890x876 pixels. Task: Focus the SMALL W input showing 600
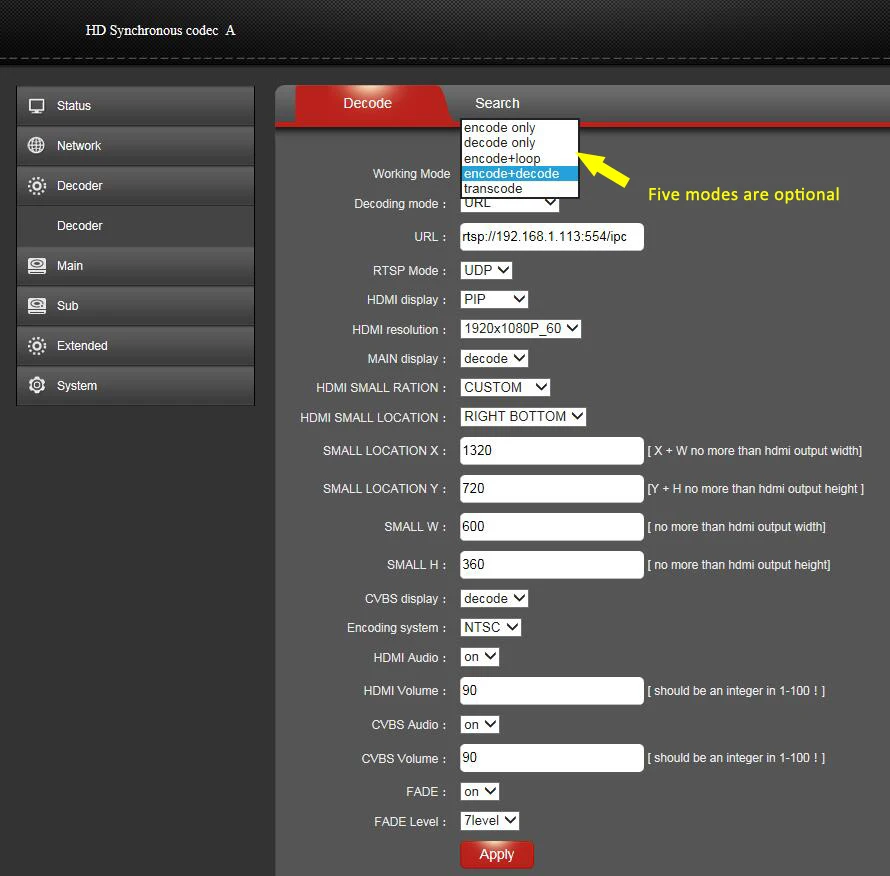[x=552, y=527]
